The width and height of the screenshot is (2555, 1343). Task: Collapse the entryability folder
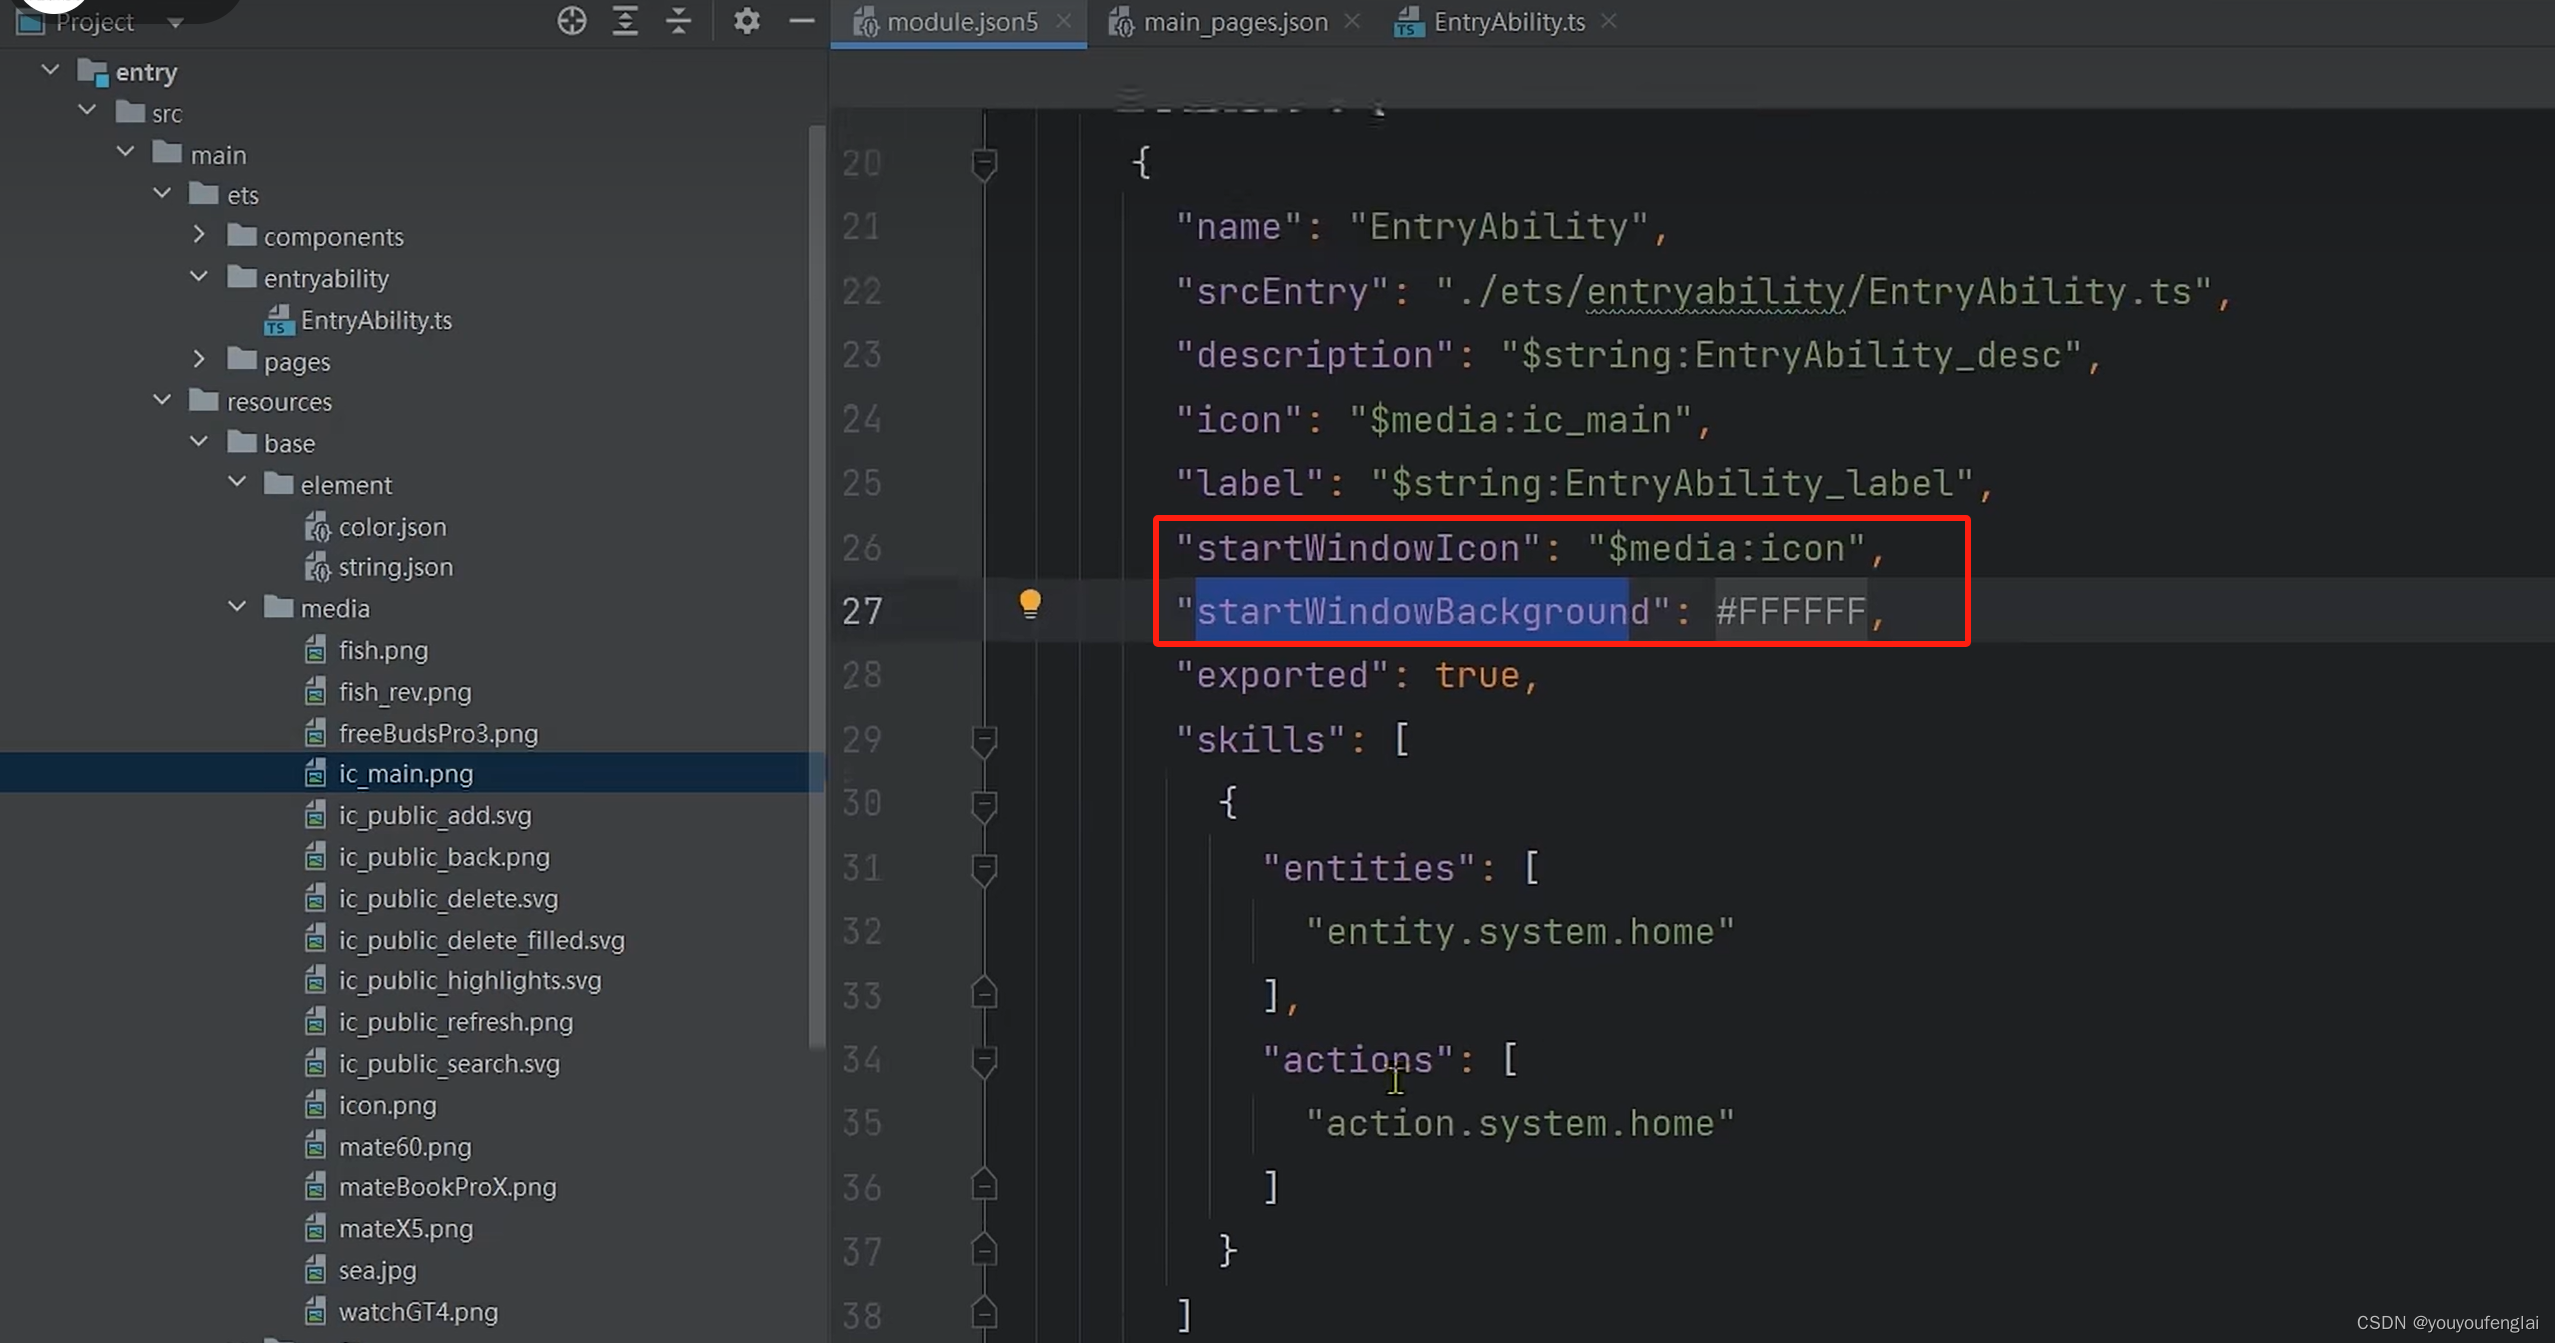click(x=199, y=277)
